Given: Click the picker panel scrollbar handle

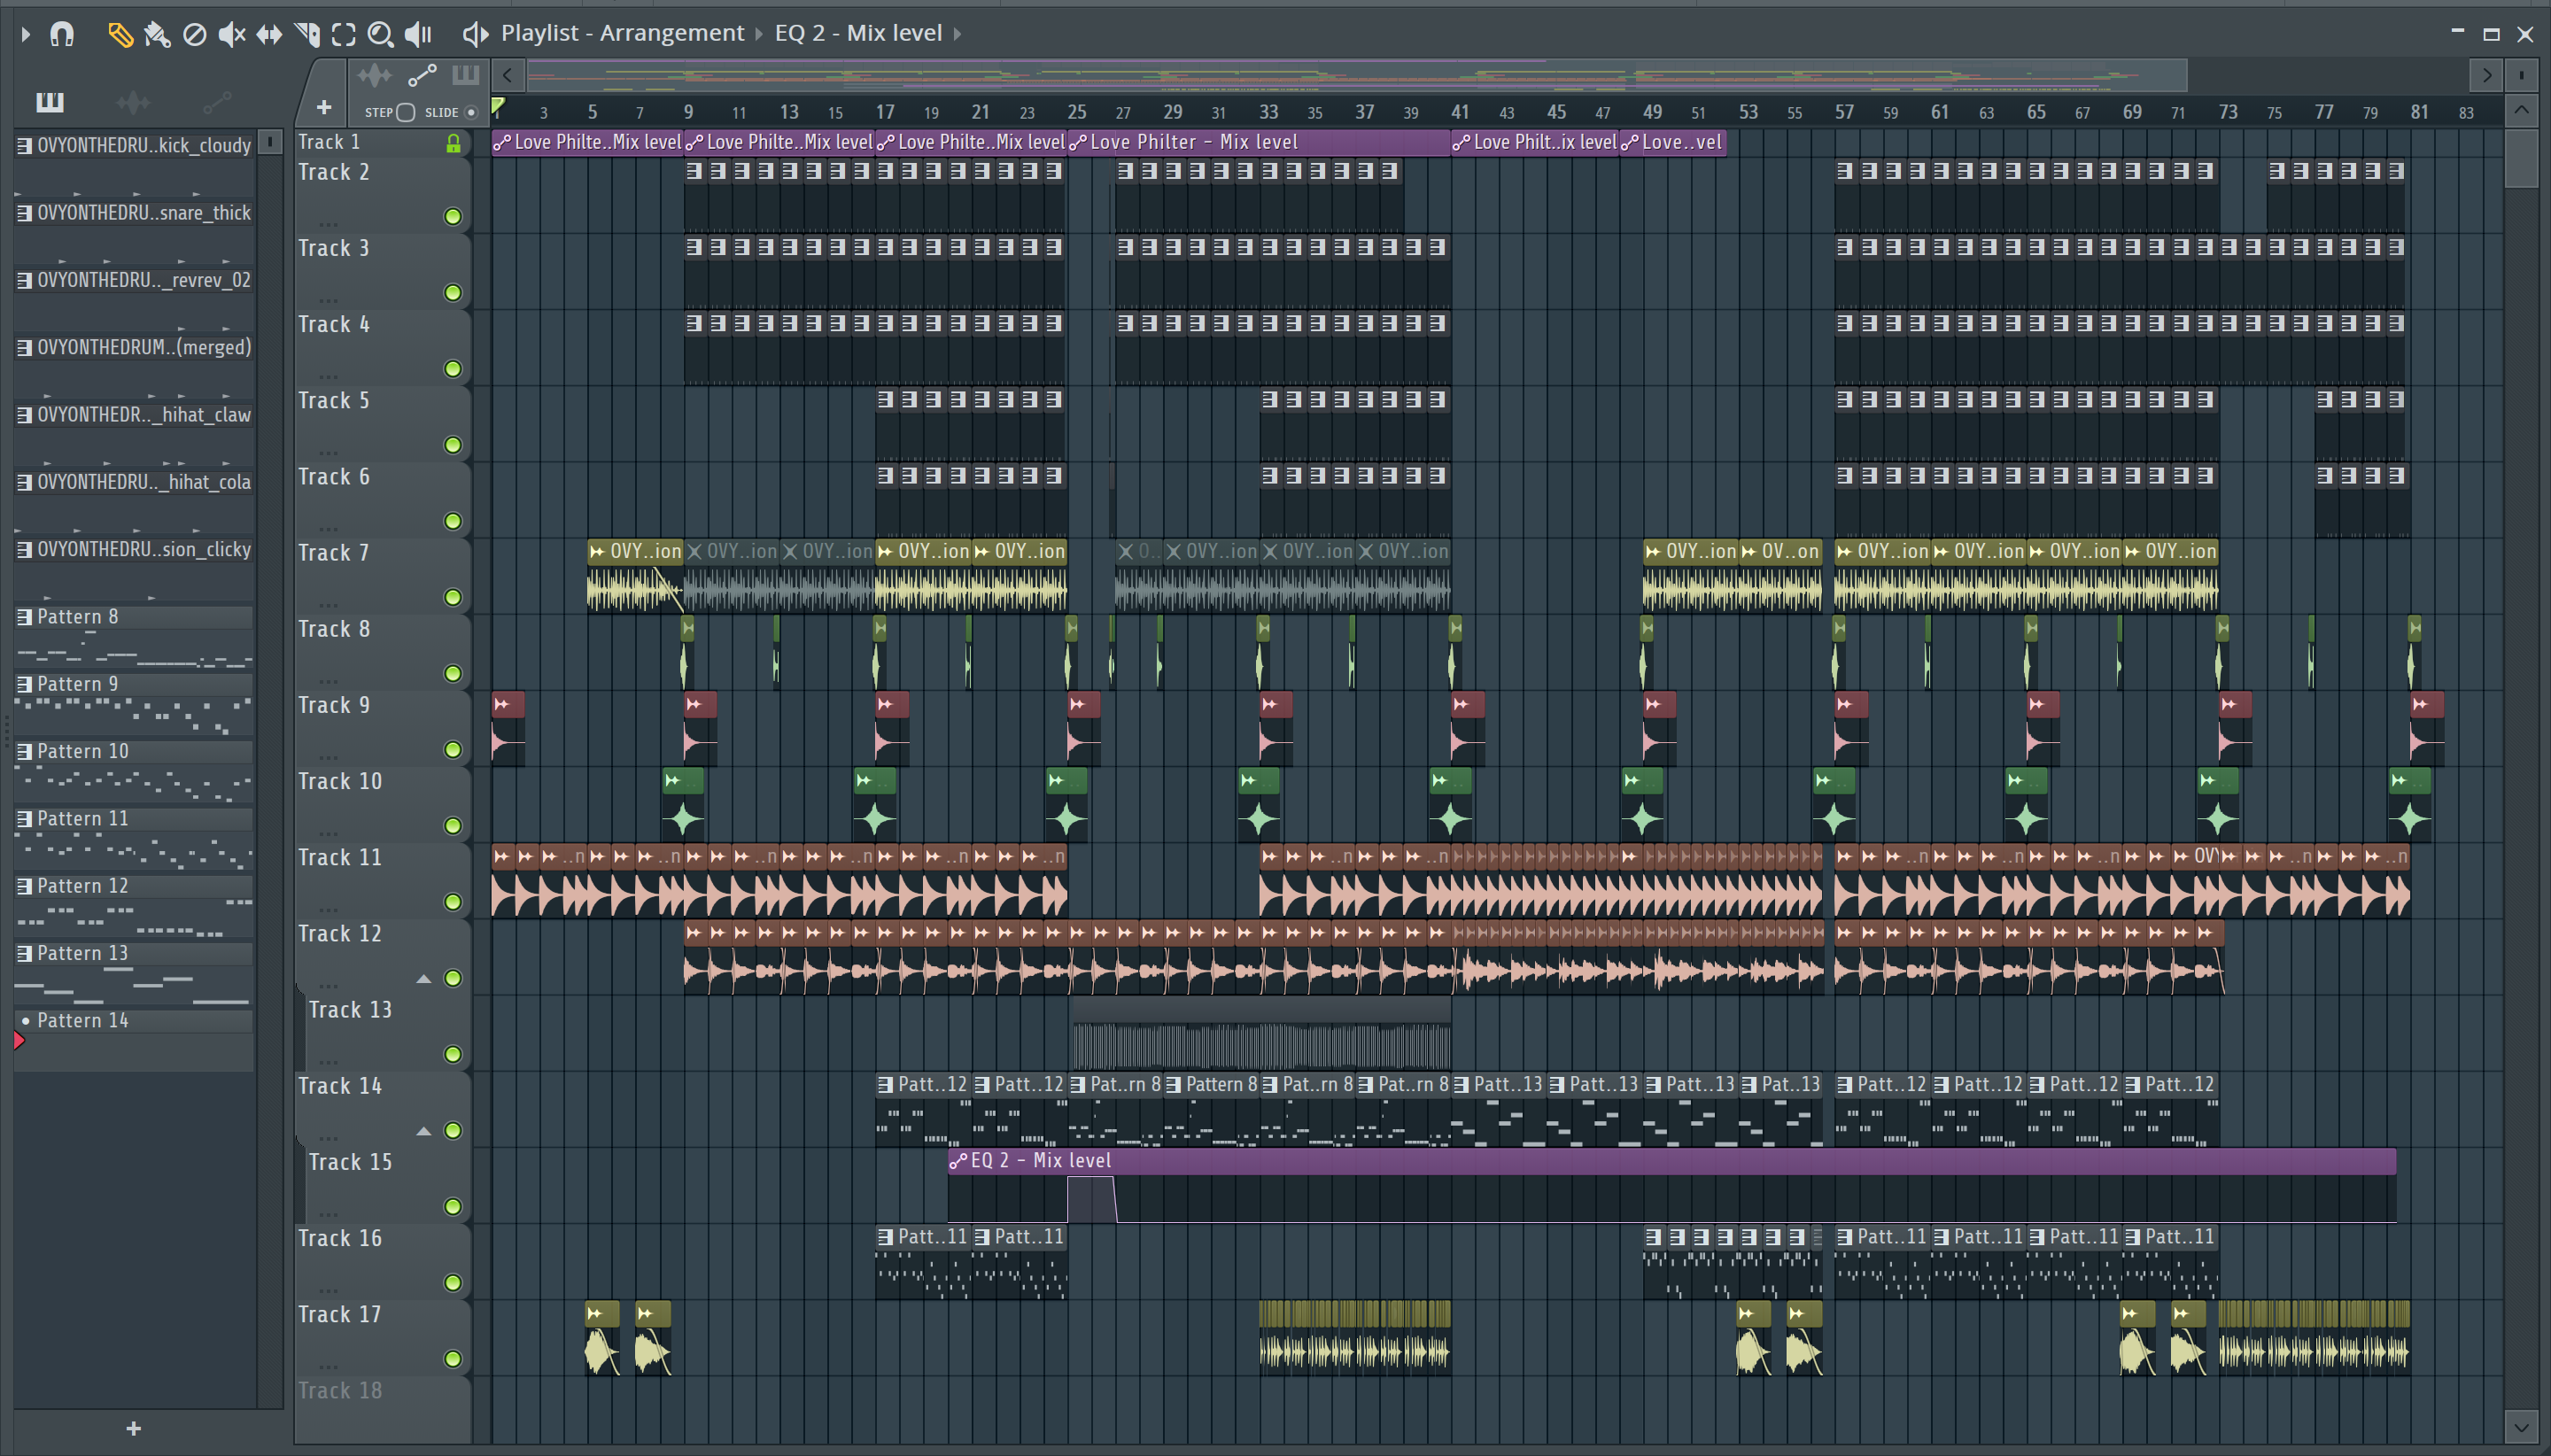Looking at the screenshot, I should coord(270,143).
